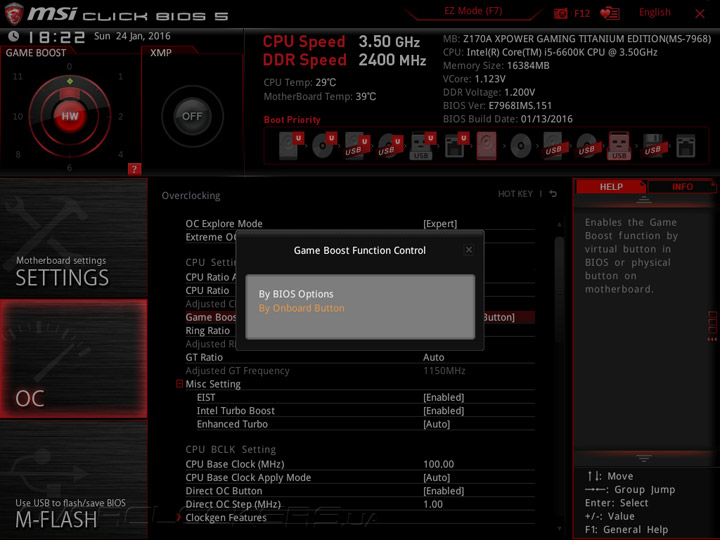Edit the GT Ratio Auto value
Viewport: 720px width, 540px height.
(433, 357)
